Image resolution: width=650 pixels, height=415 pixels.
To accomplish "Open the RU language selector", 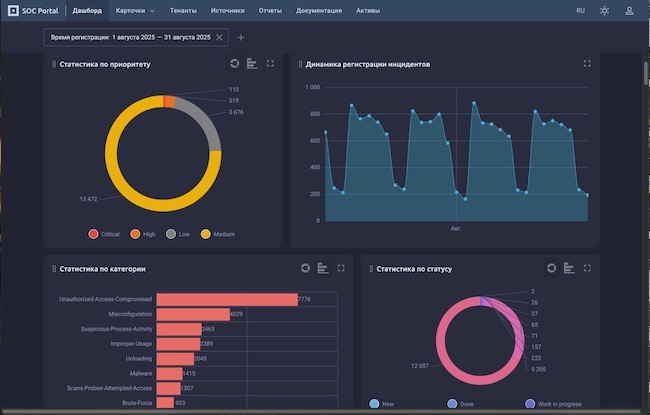I will pyautogui.click(x=580, y=10).
